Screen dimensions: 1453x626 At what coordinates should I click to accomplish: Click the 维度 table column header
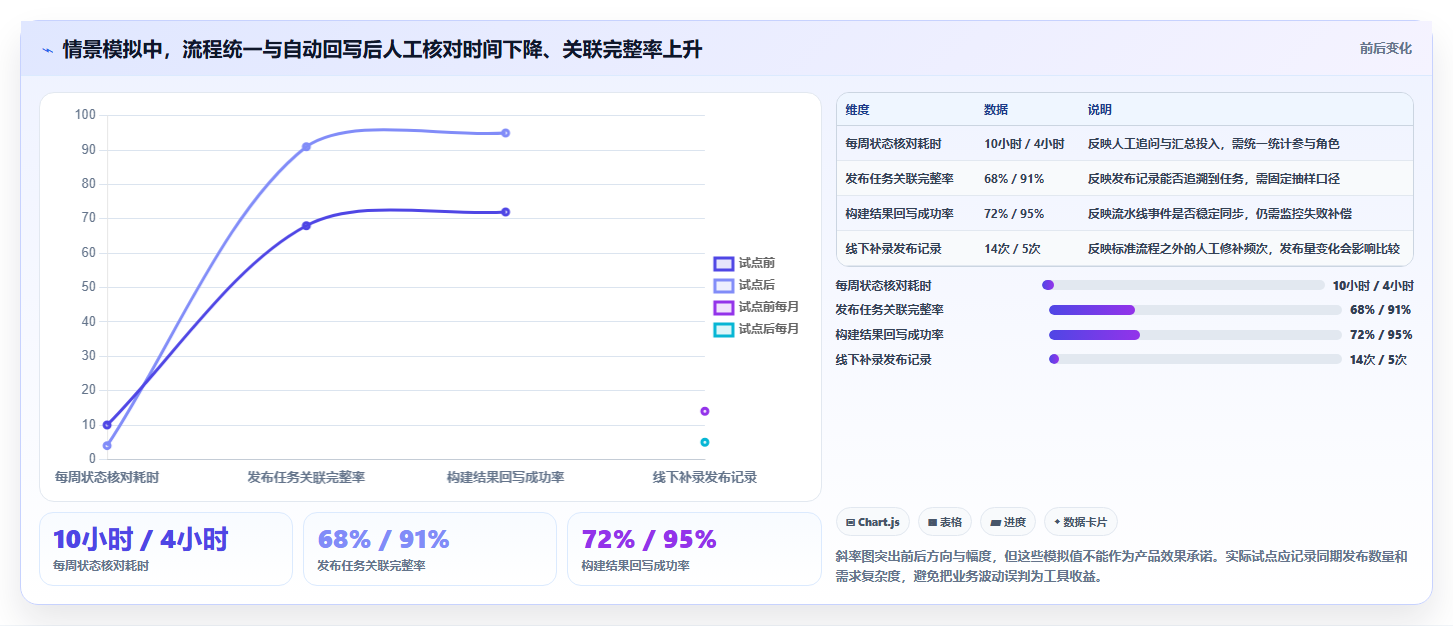click(857, 110)
